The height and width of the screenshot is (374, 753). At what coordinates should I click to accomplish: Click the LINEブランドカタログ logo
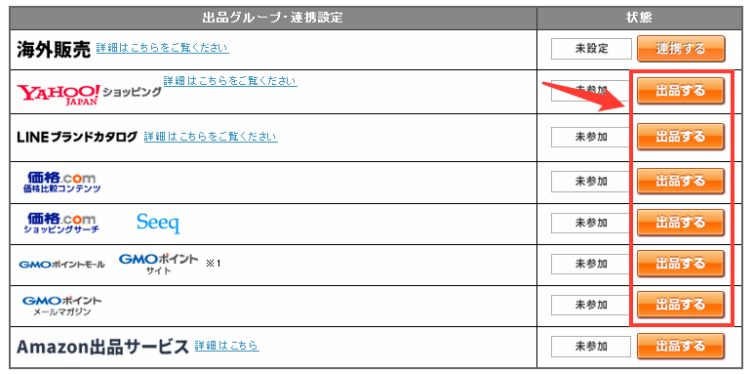[77, 137]
